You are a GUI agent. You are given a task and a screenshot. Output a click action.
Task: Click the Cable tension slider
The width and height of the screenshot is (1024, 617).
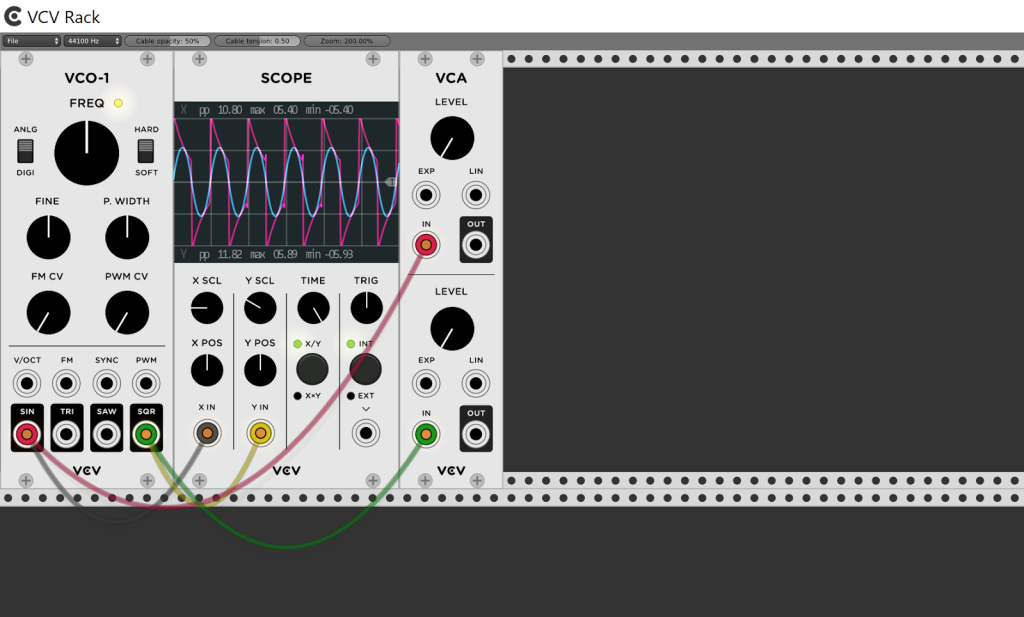(x=257, y=41)
